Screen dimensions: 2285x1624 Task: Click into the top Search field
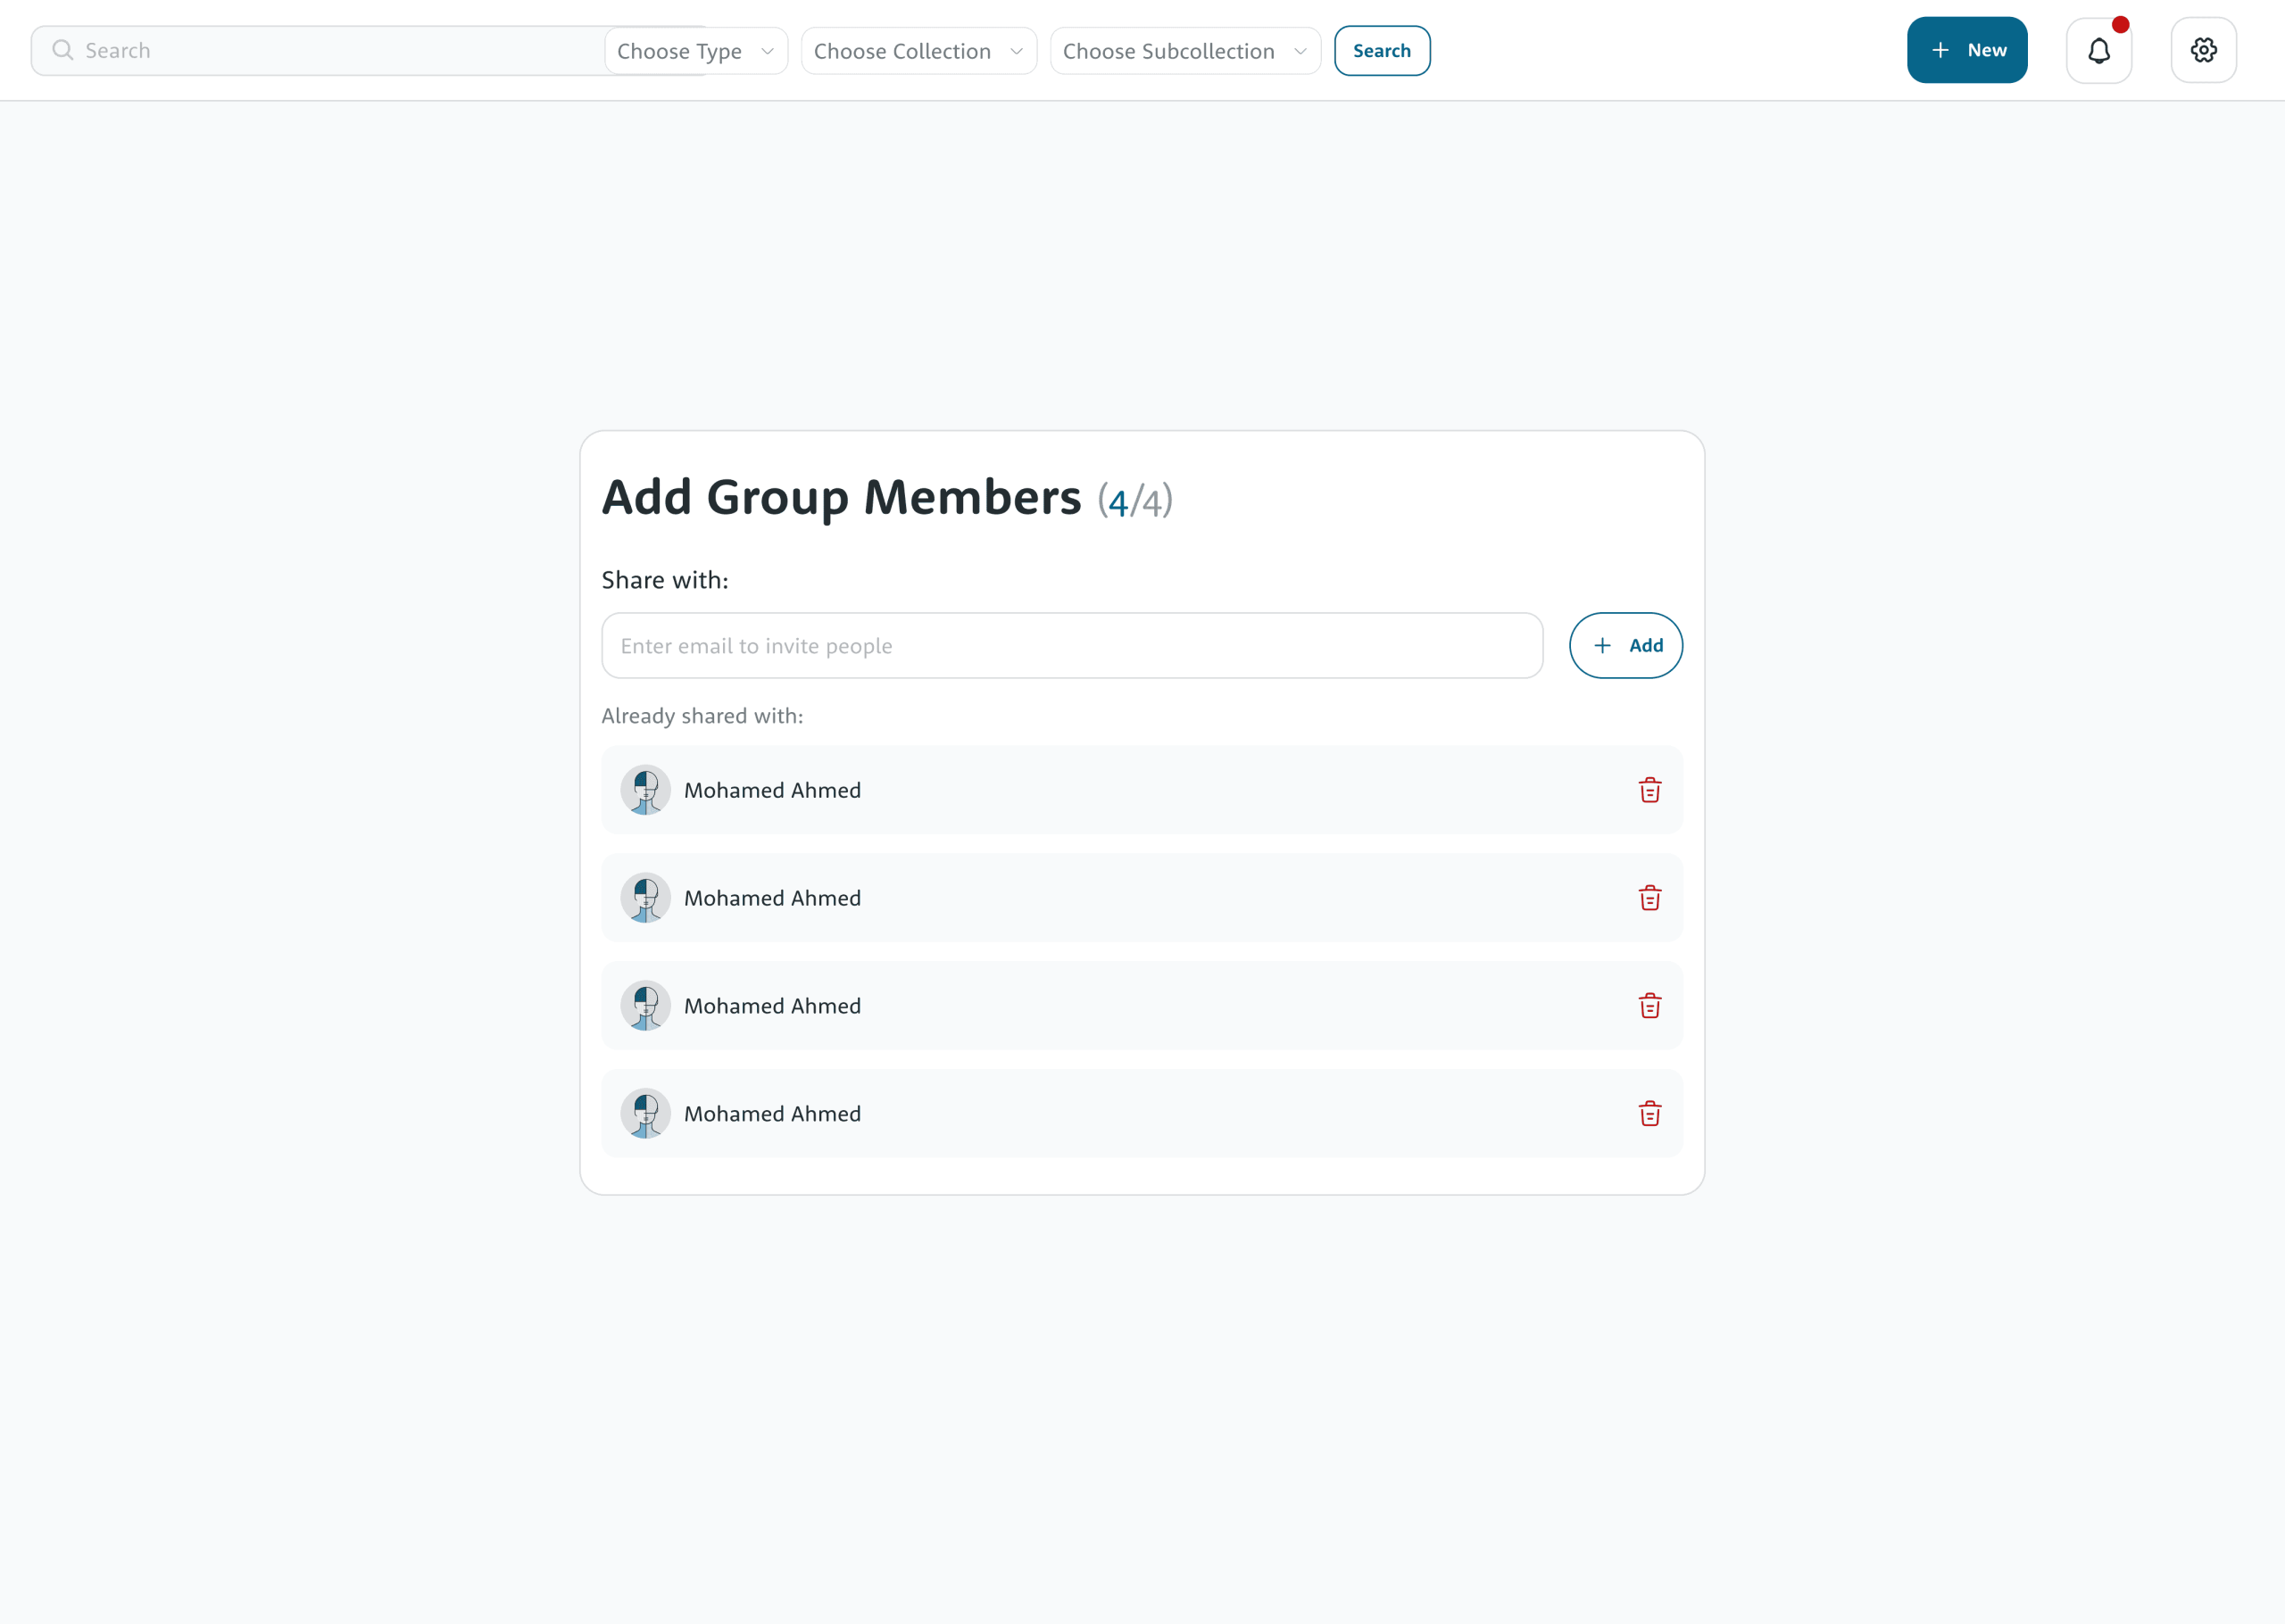click(x=330, y=51)
